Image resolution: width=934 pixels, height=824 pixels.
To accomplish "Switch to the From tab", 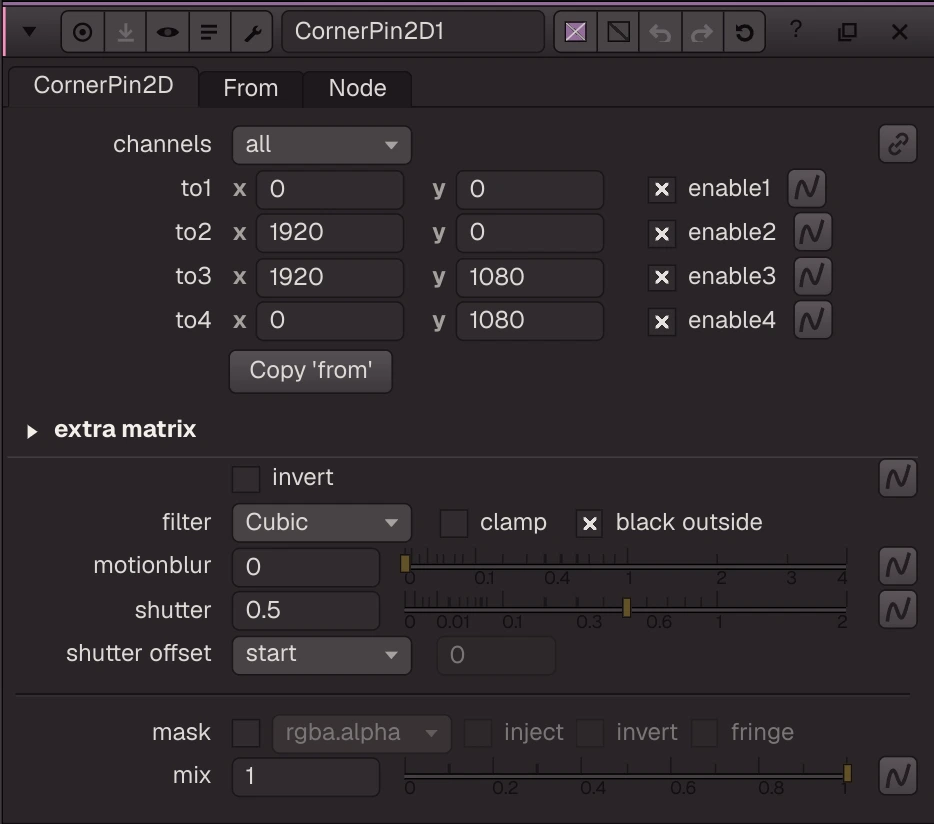I will tap(251, 88).
